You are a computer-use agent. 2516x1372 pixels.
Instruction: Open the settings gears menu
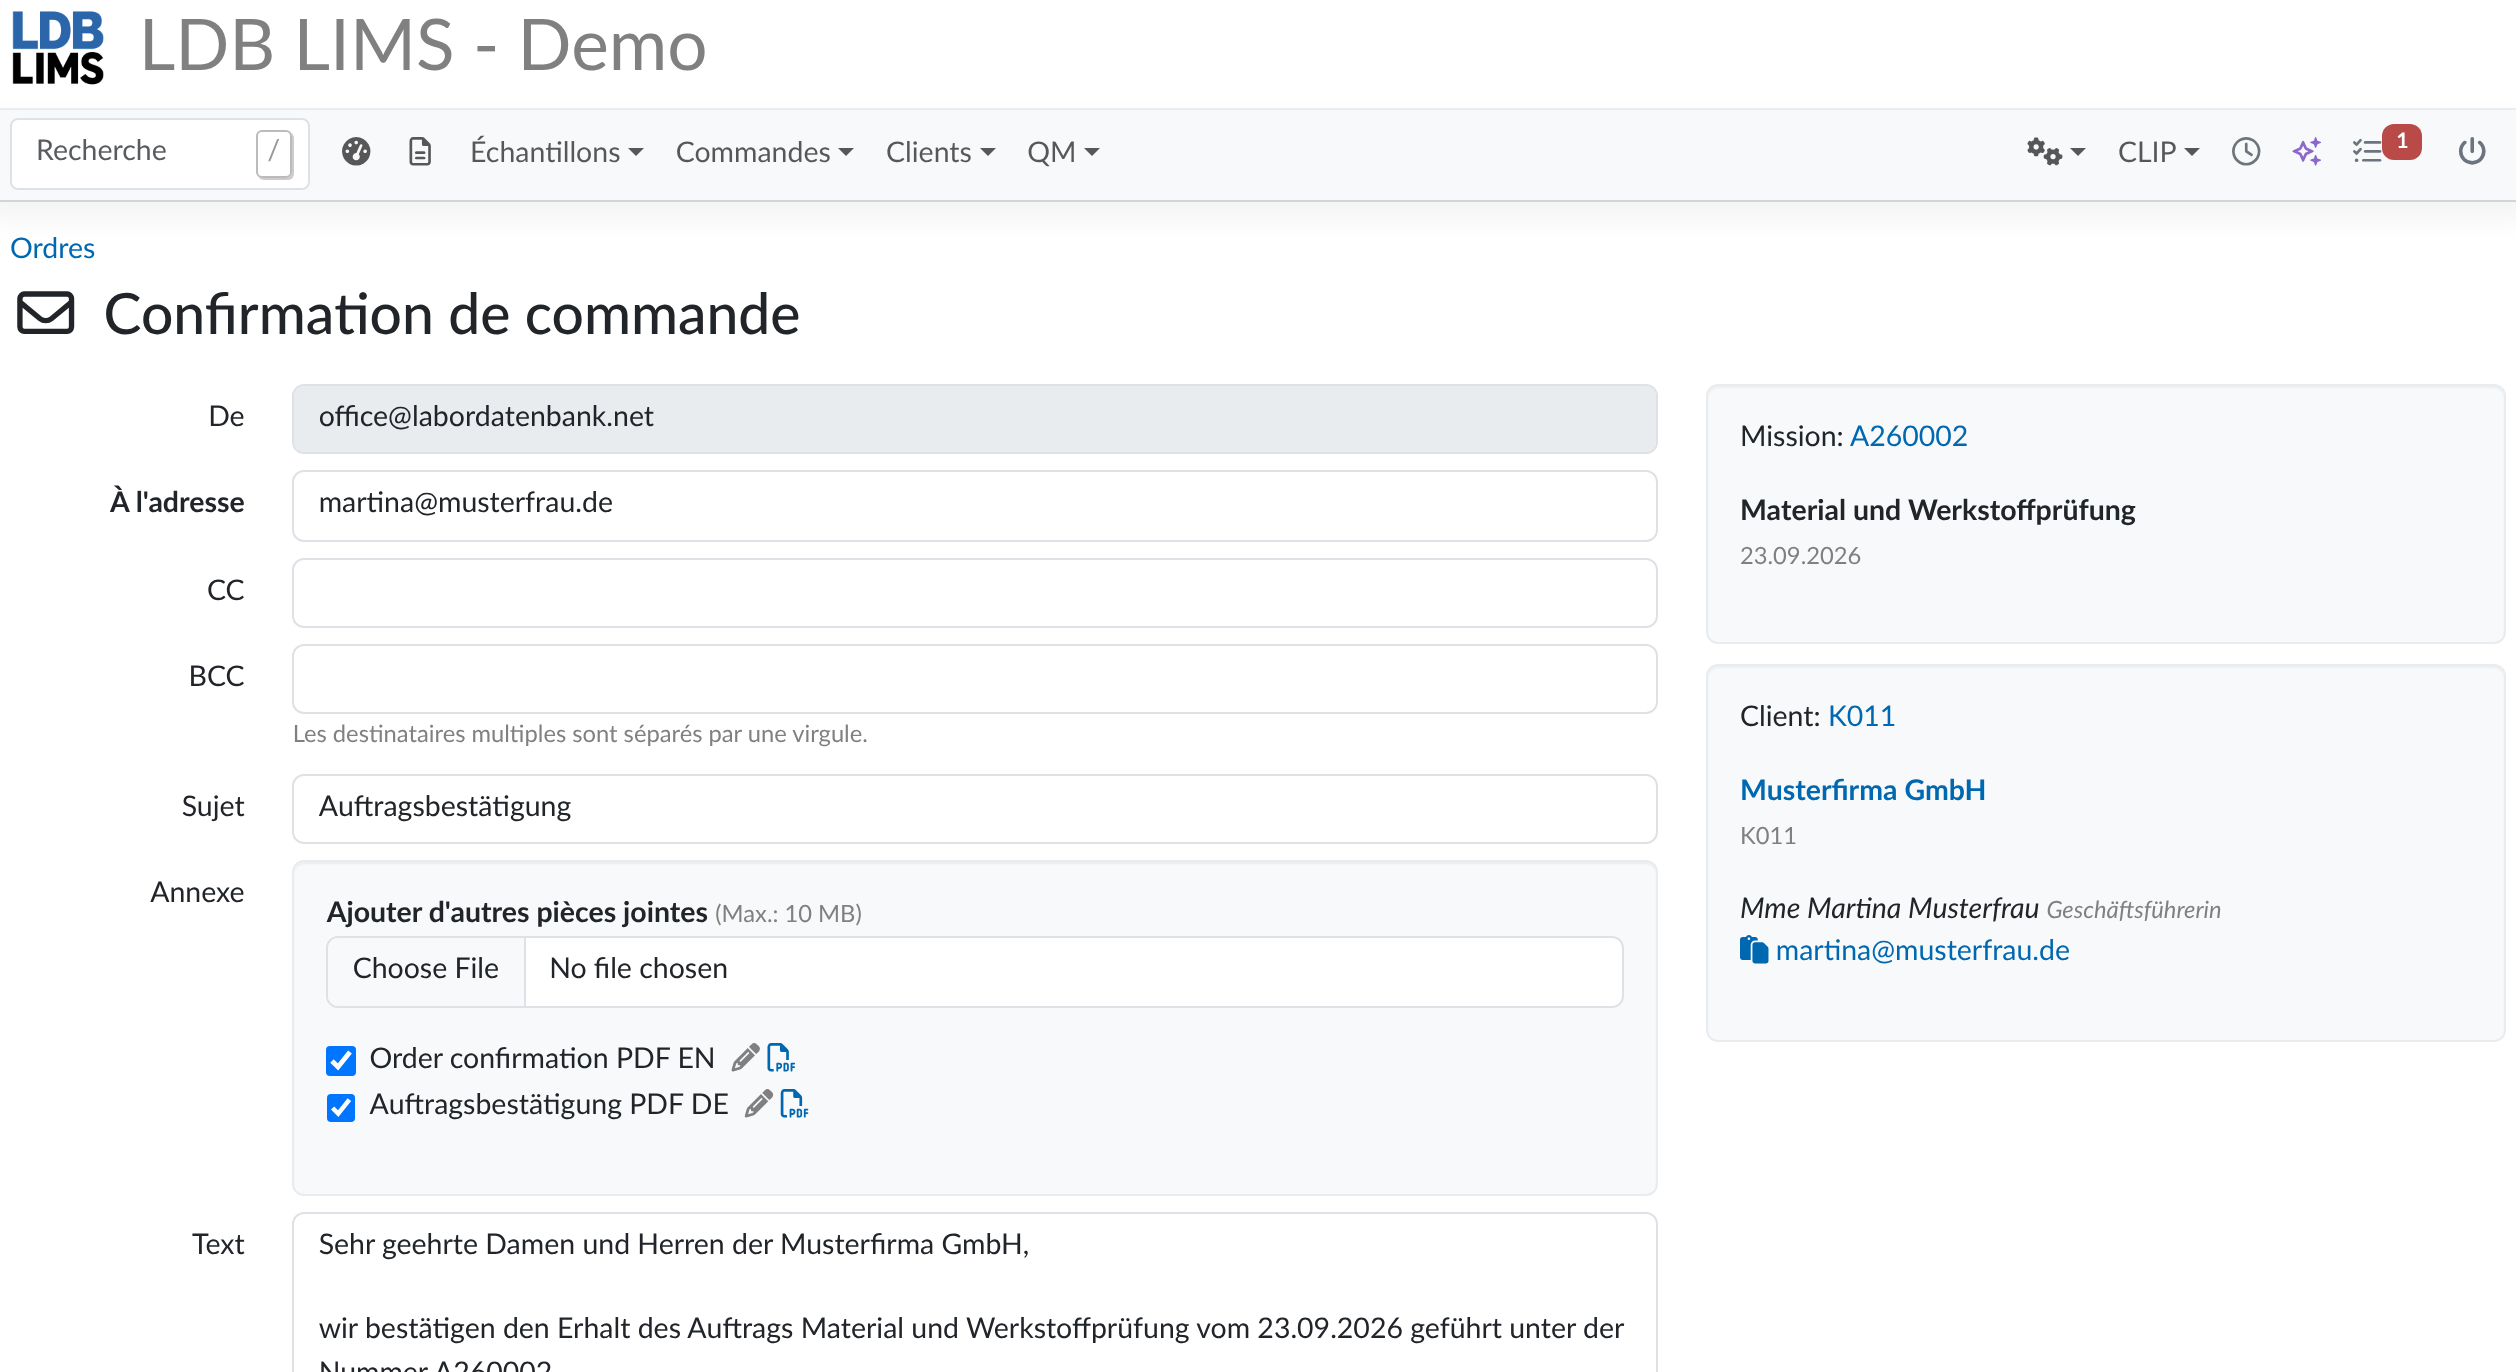tap(2055, 152)
